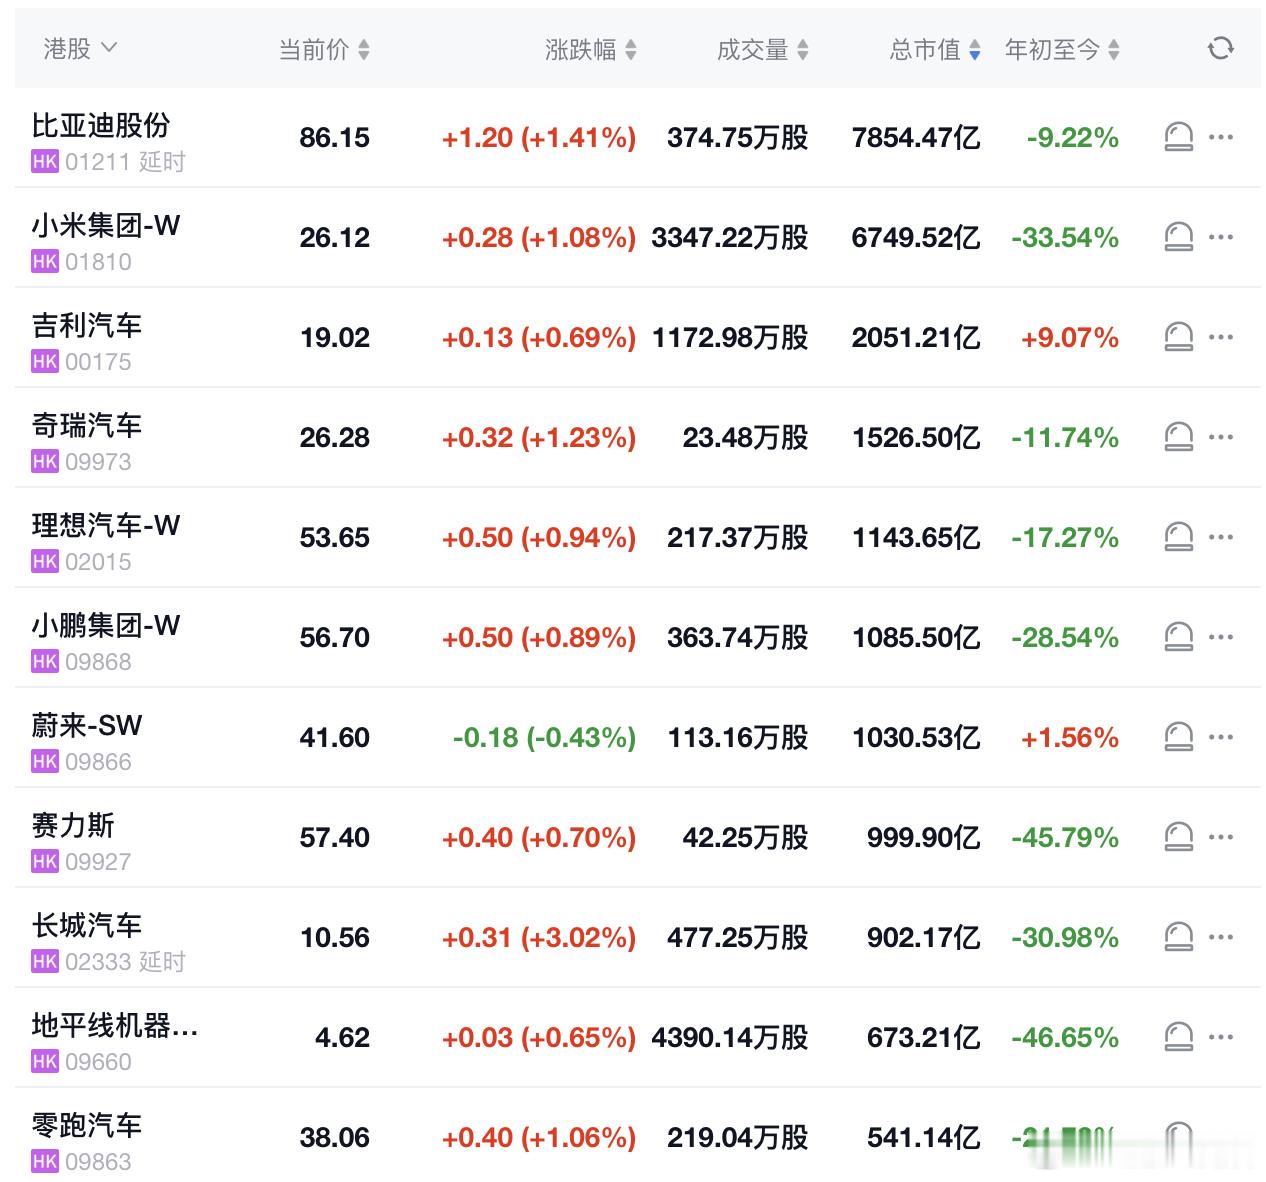
Task: Click stock code 01810
Action: (x=98, y=262)
